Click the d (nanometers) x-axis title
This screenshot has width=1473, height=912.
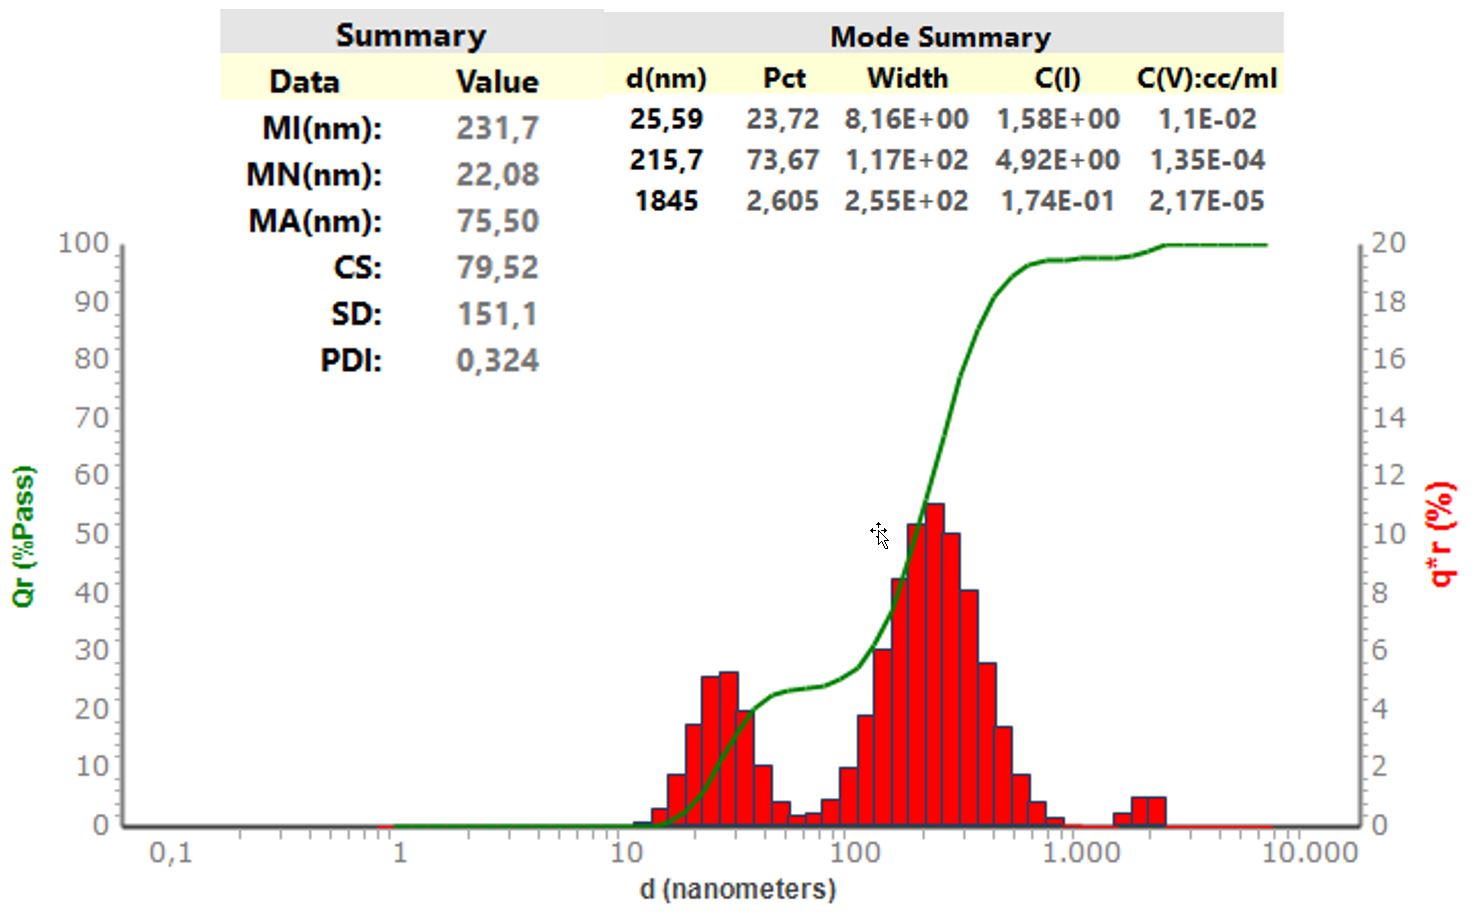[x=737, y=888]
